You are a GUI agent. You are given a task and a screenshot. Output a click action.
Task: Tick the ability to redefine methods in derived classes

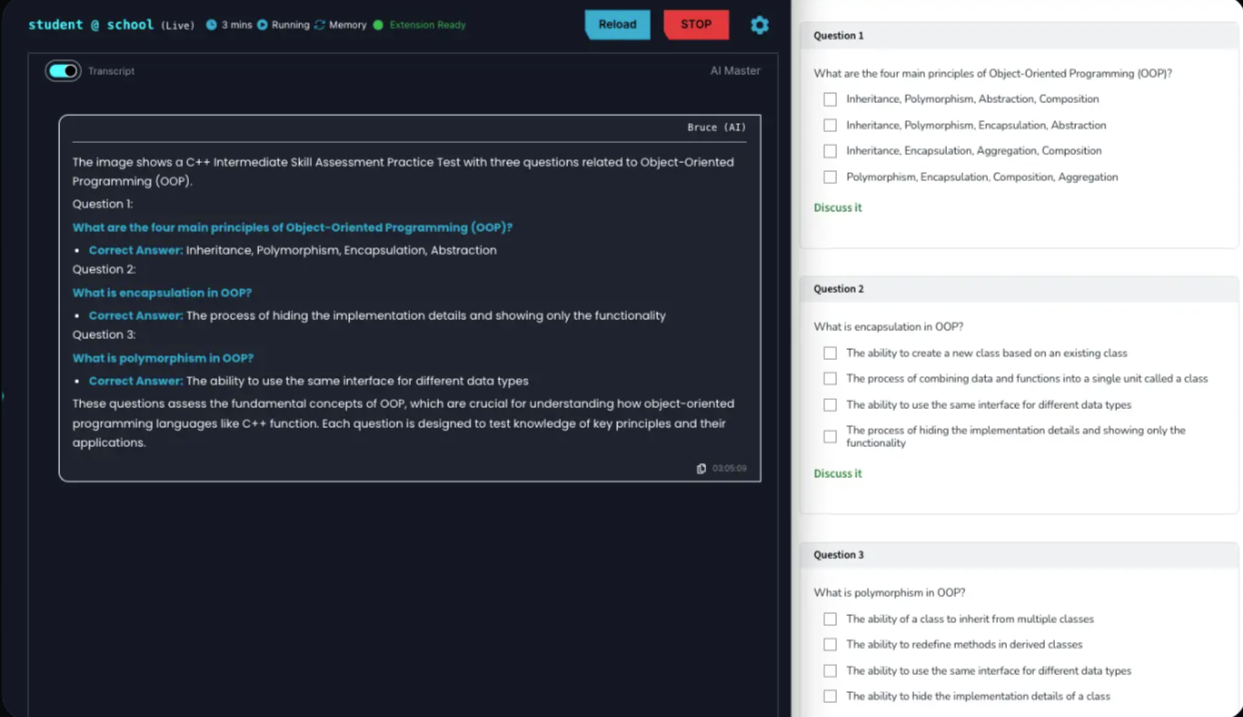click(830, 644)
